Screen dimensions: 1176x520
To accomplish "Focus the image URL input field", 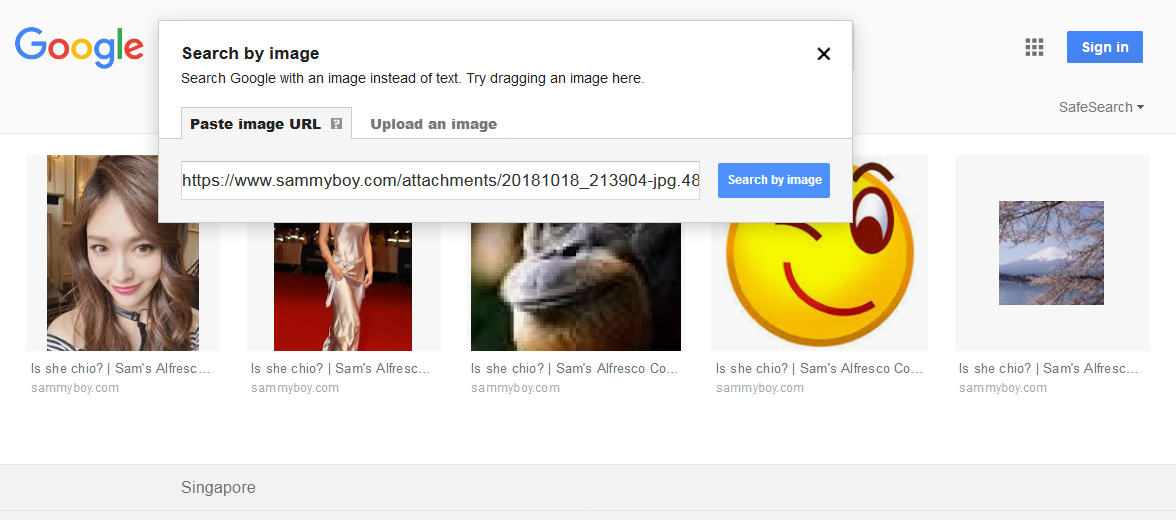I will point(440,180).
